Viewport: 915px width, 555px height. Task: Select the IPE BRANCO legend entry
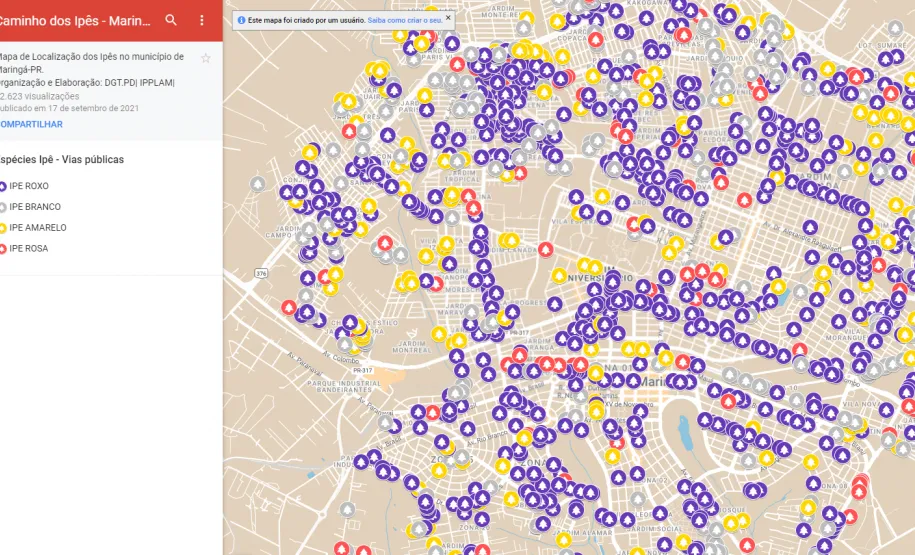[x=34, y=207]
